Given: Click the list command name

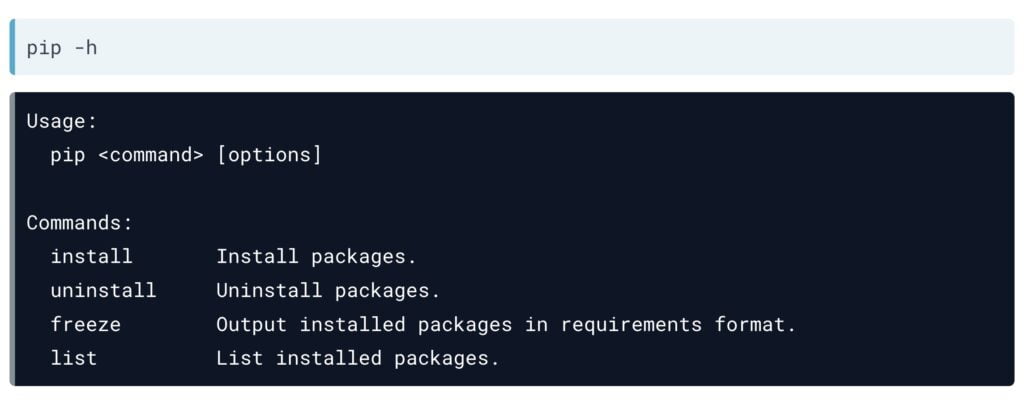Looking at the screenshot, I should (74, 358).
